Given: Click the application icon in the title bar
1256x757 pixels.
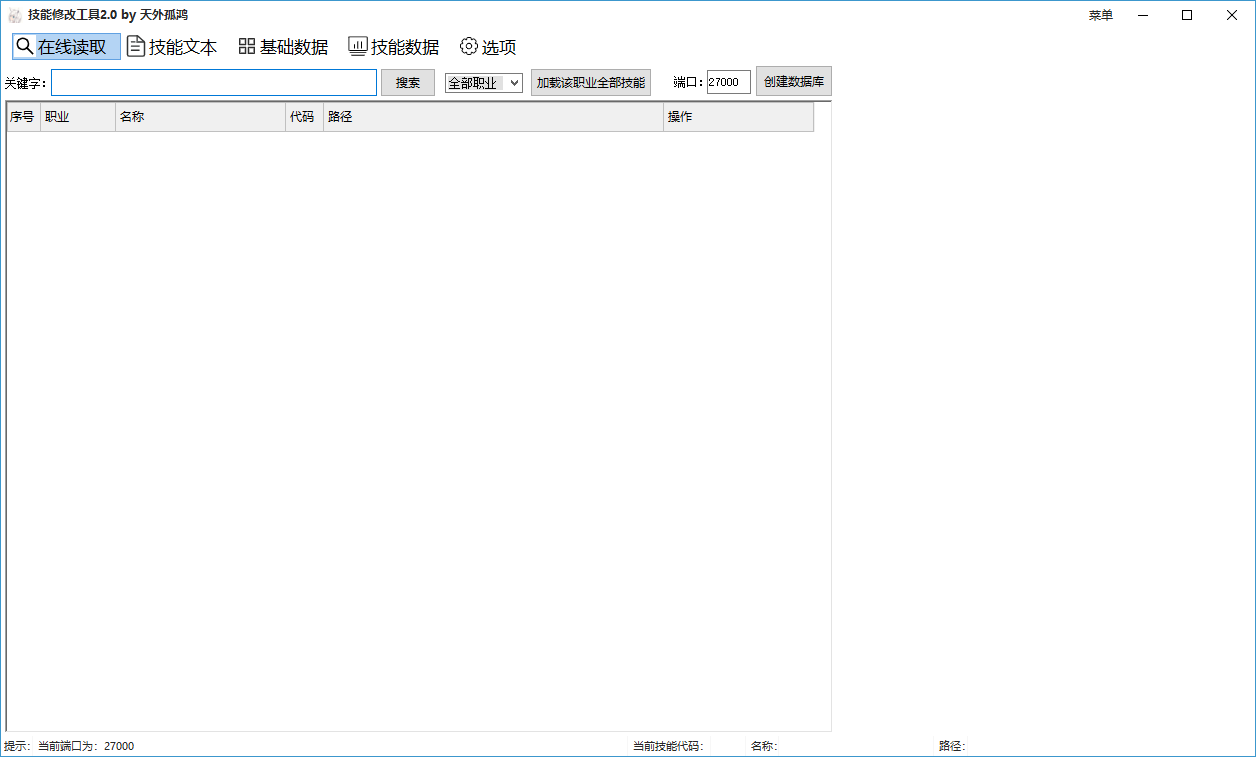Looking at the screenshot, I should pyautogui.click(x=14, y=14).
